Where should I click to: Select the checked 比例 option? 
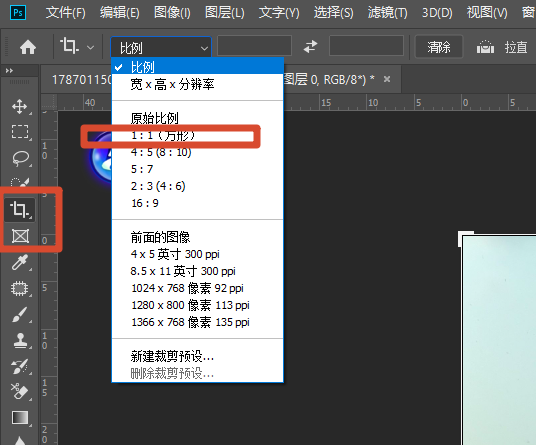tap(198, 67)
